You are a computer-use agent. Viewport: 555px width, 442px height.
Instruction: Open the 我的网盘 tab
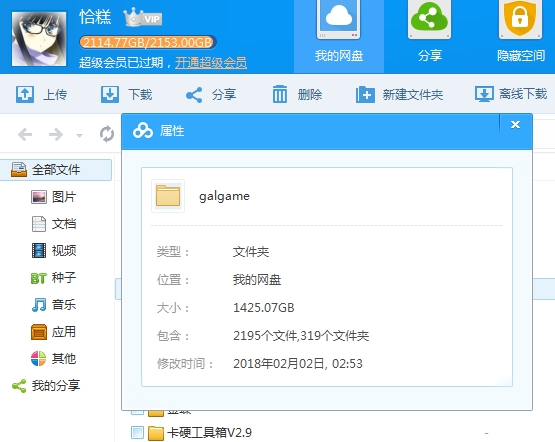click(x=339, y=35)
